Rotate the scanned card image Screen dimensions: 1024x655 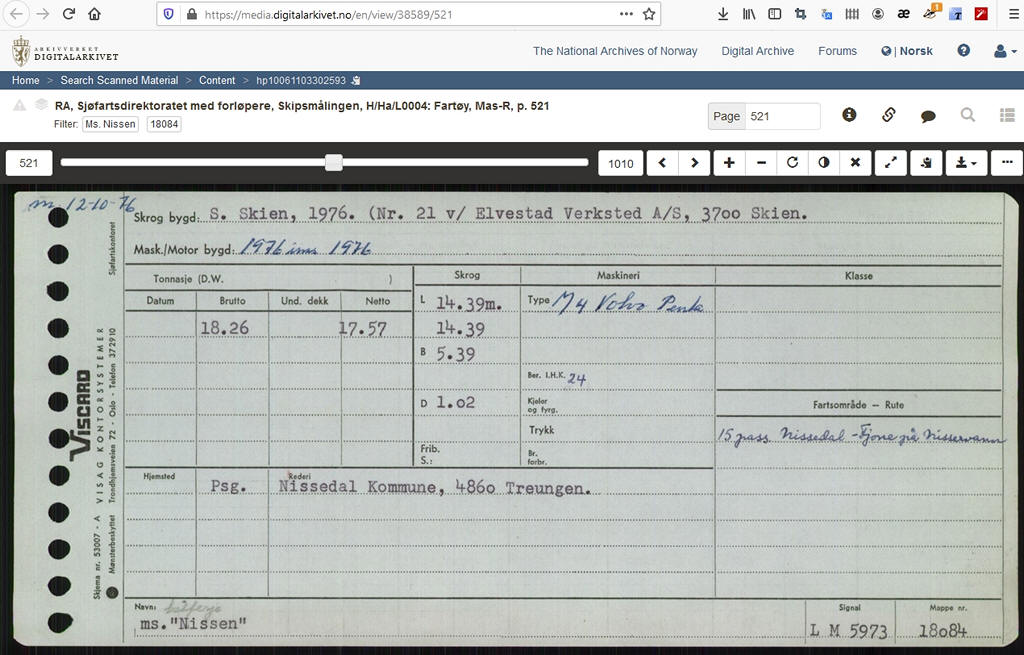pyautogui.click(x=792, y=163)
